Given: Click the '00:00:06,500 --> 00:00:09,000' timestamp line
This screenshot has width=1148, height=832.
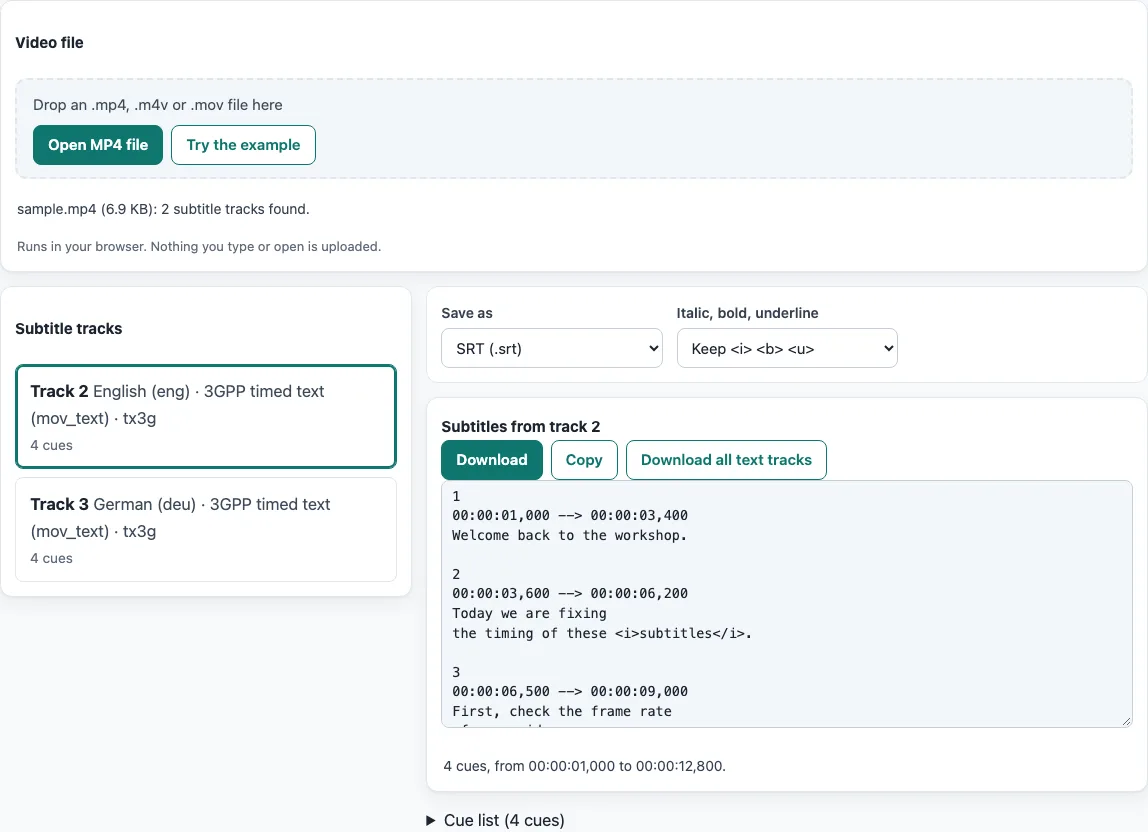Looking at the screenshot, I should click(x=570, y=691).
